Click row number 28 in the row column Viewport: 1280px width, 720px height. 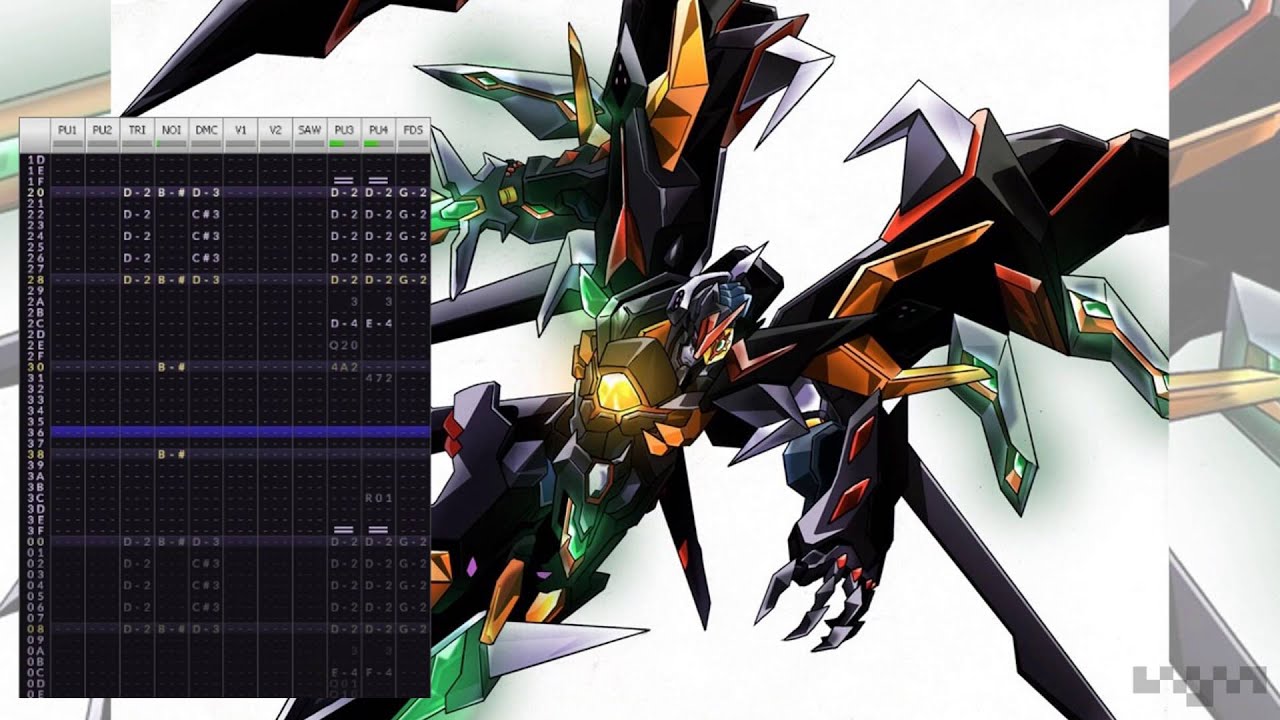36,280
